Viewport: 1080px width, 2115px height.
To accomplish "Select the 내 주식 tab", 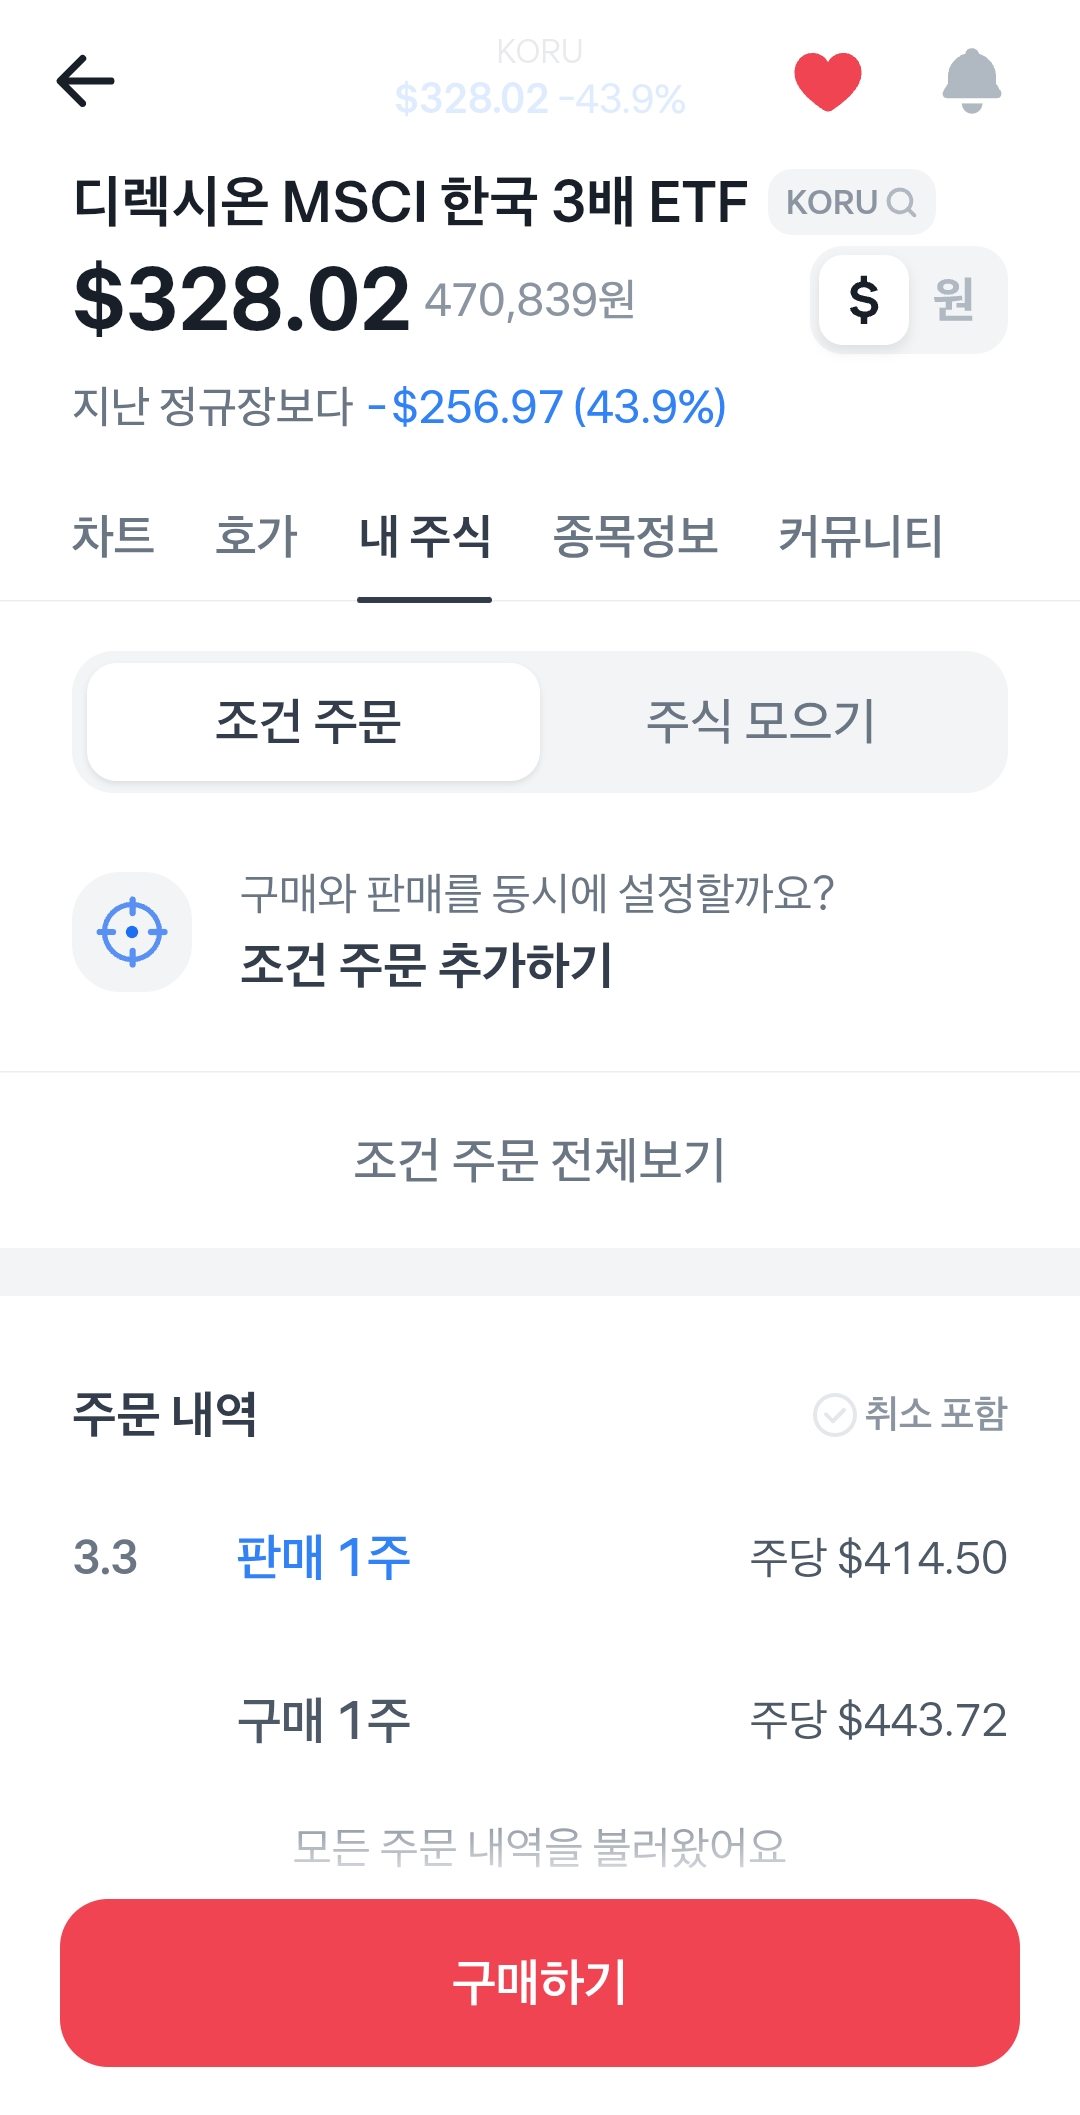I will tap(425, 536).
